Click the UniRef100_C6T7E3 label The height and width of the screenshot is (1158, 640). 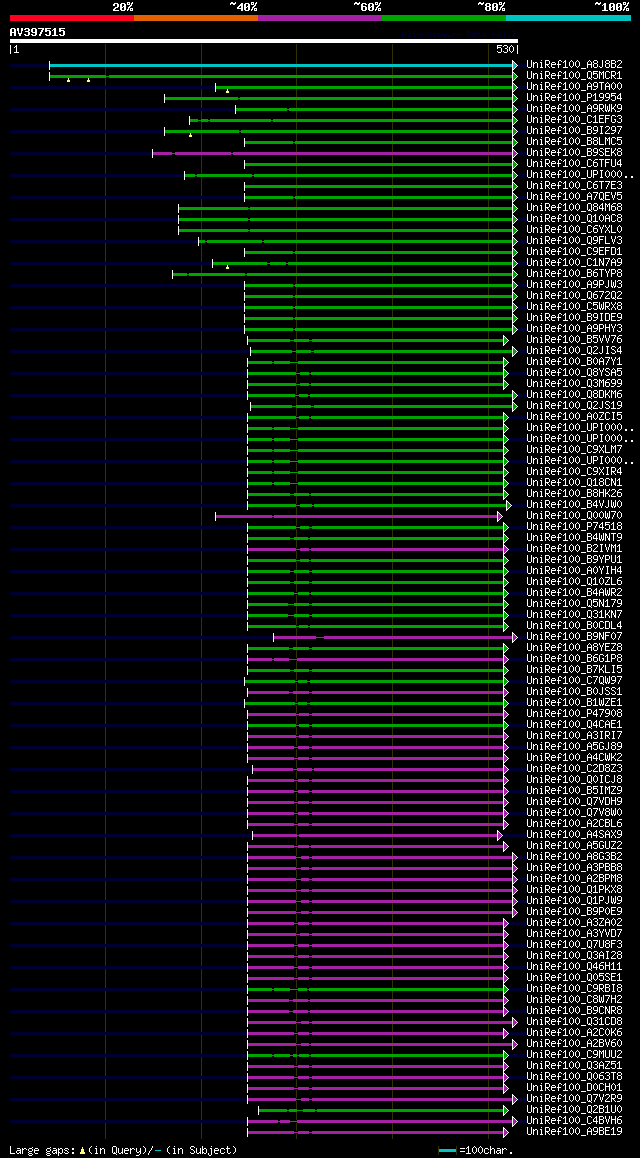574,186
